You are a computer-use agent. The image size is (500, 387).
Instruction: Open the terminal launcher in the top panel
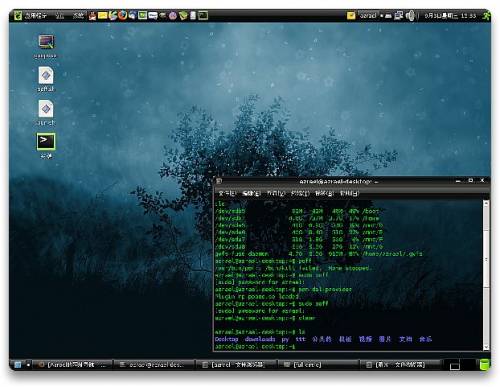click(203, 15)
